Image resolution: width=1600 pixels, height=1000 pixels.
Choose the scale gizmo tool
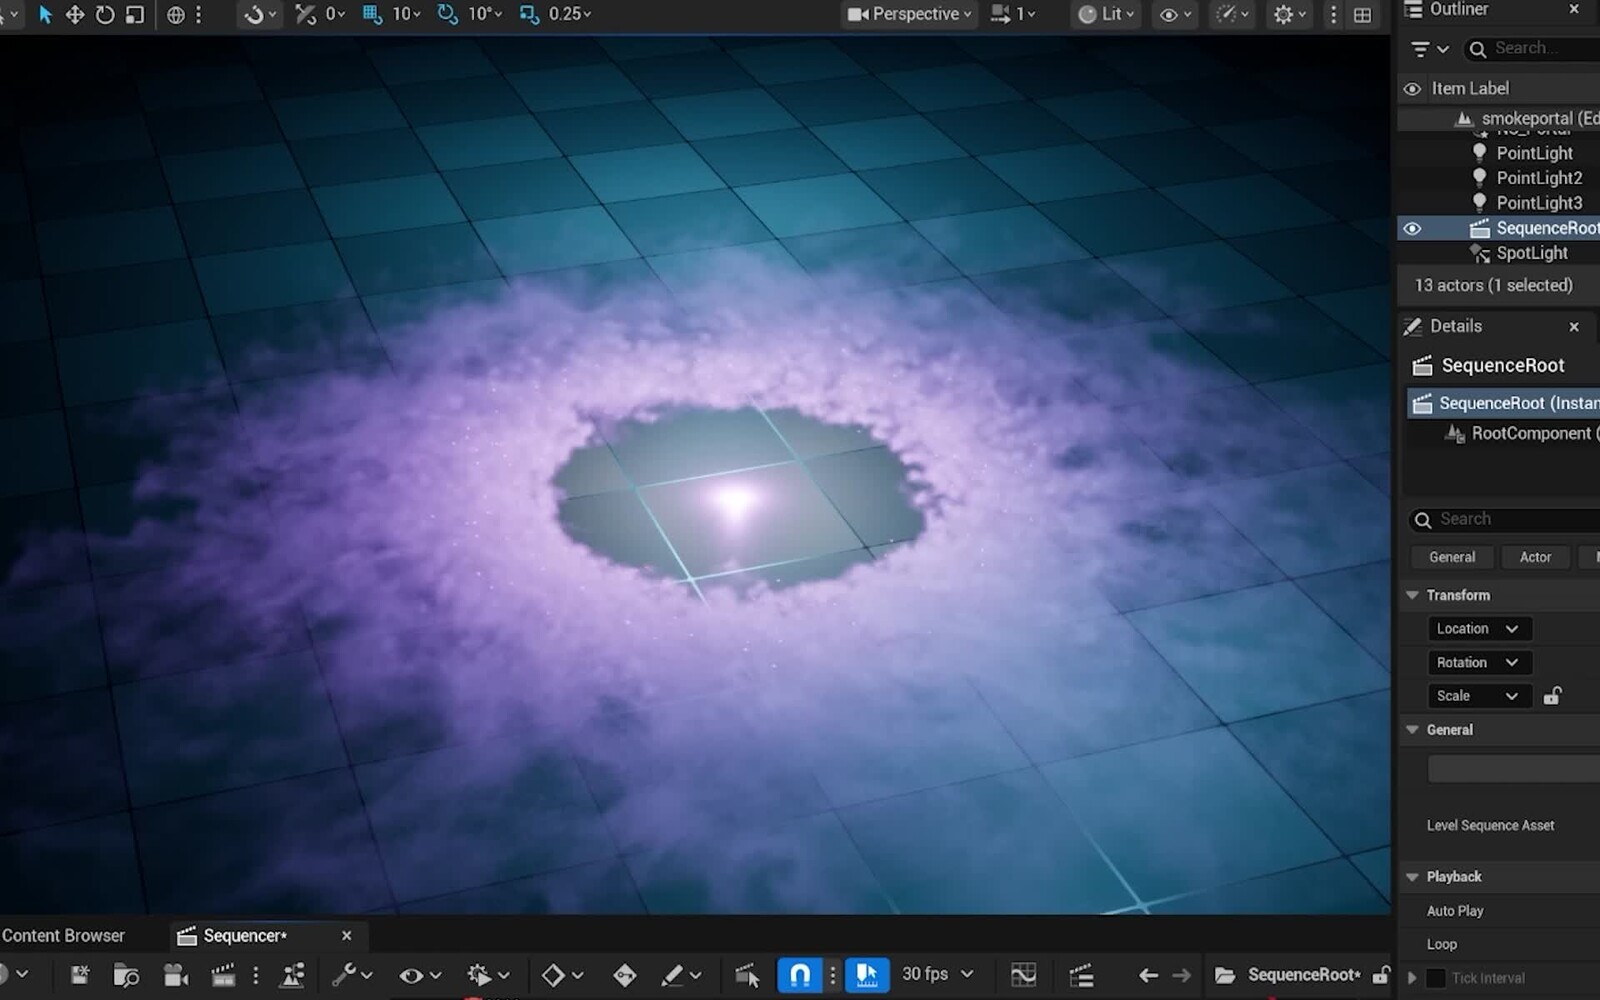pyautogui.click(x=135, y=15)
